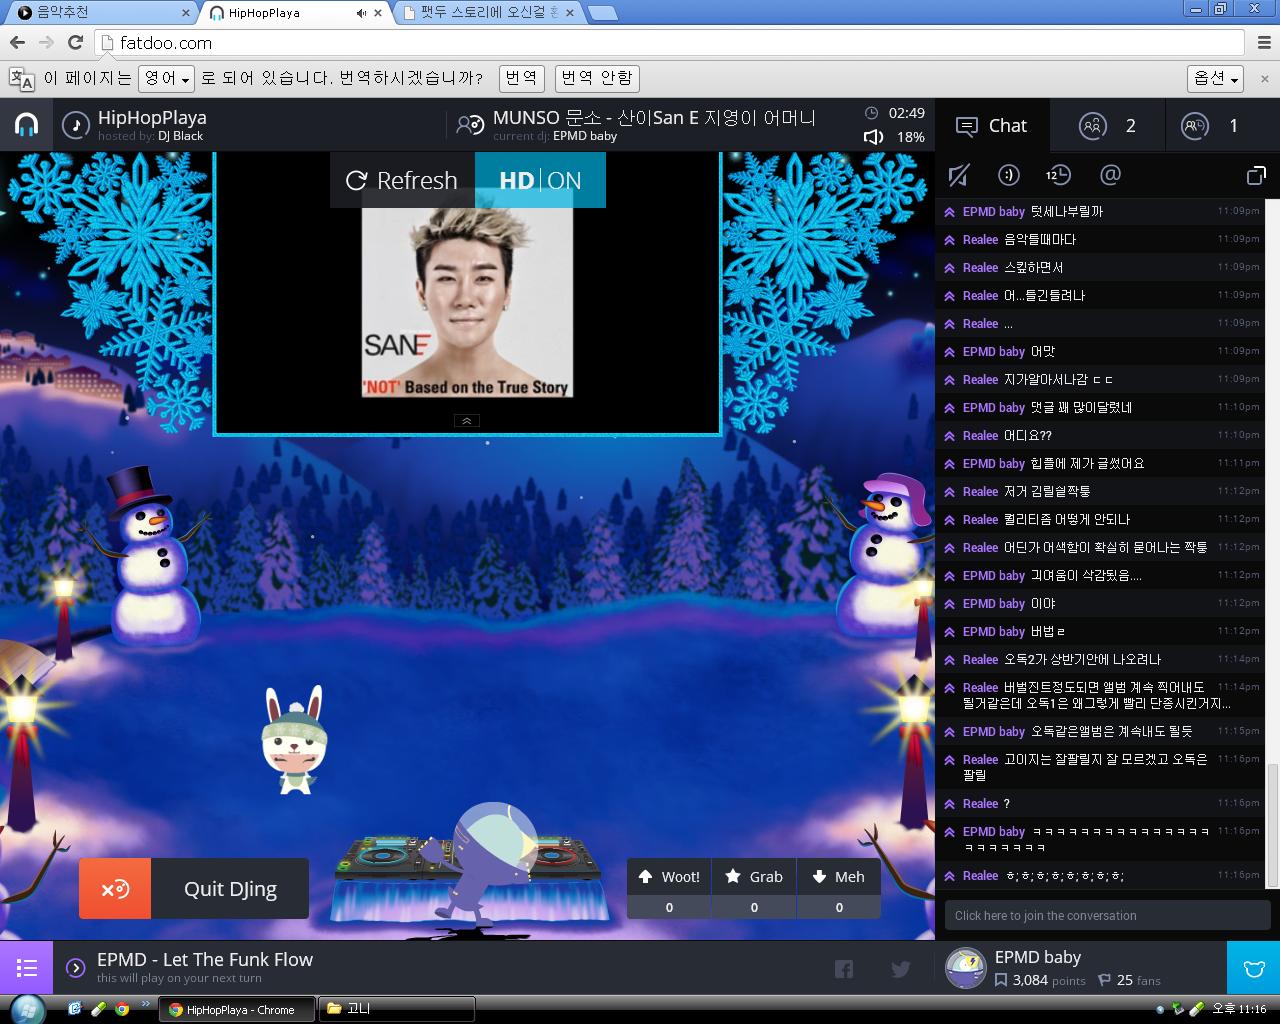The image size is (1280, 1024).
Task: Click the volume speaker icon at 18%
Action: (x=873, y=137)
